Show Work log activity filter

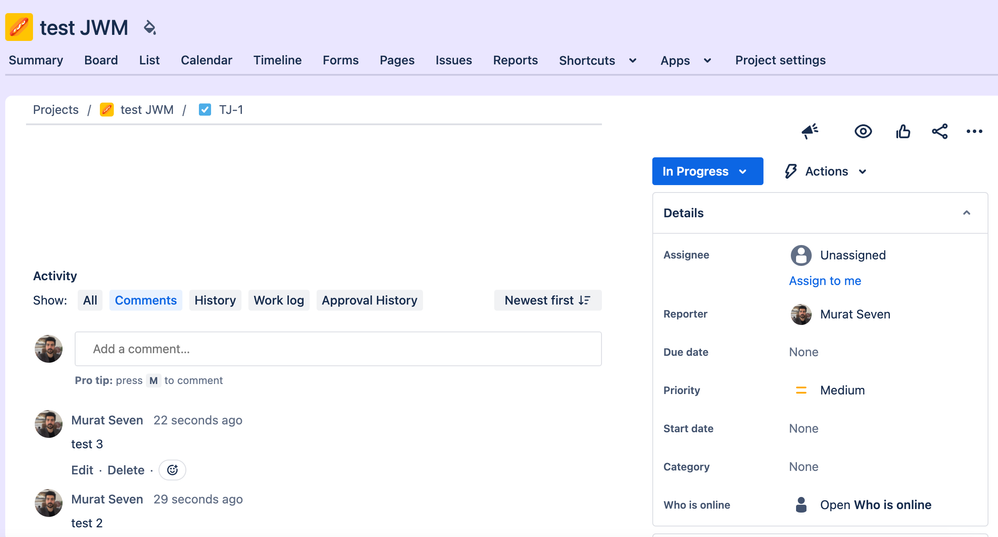(x=279, y=300)
